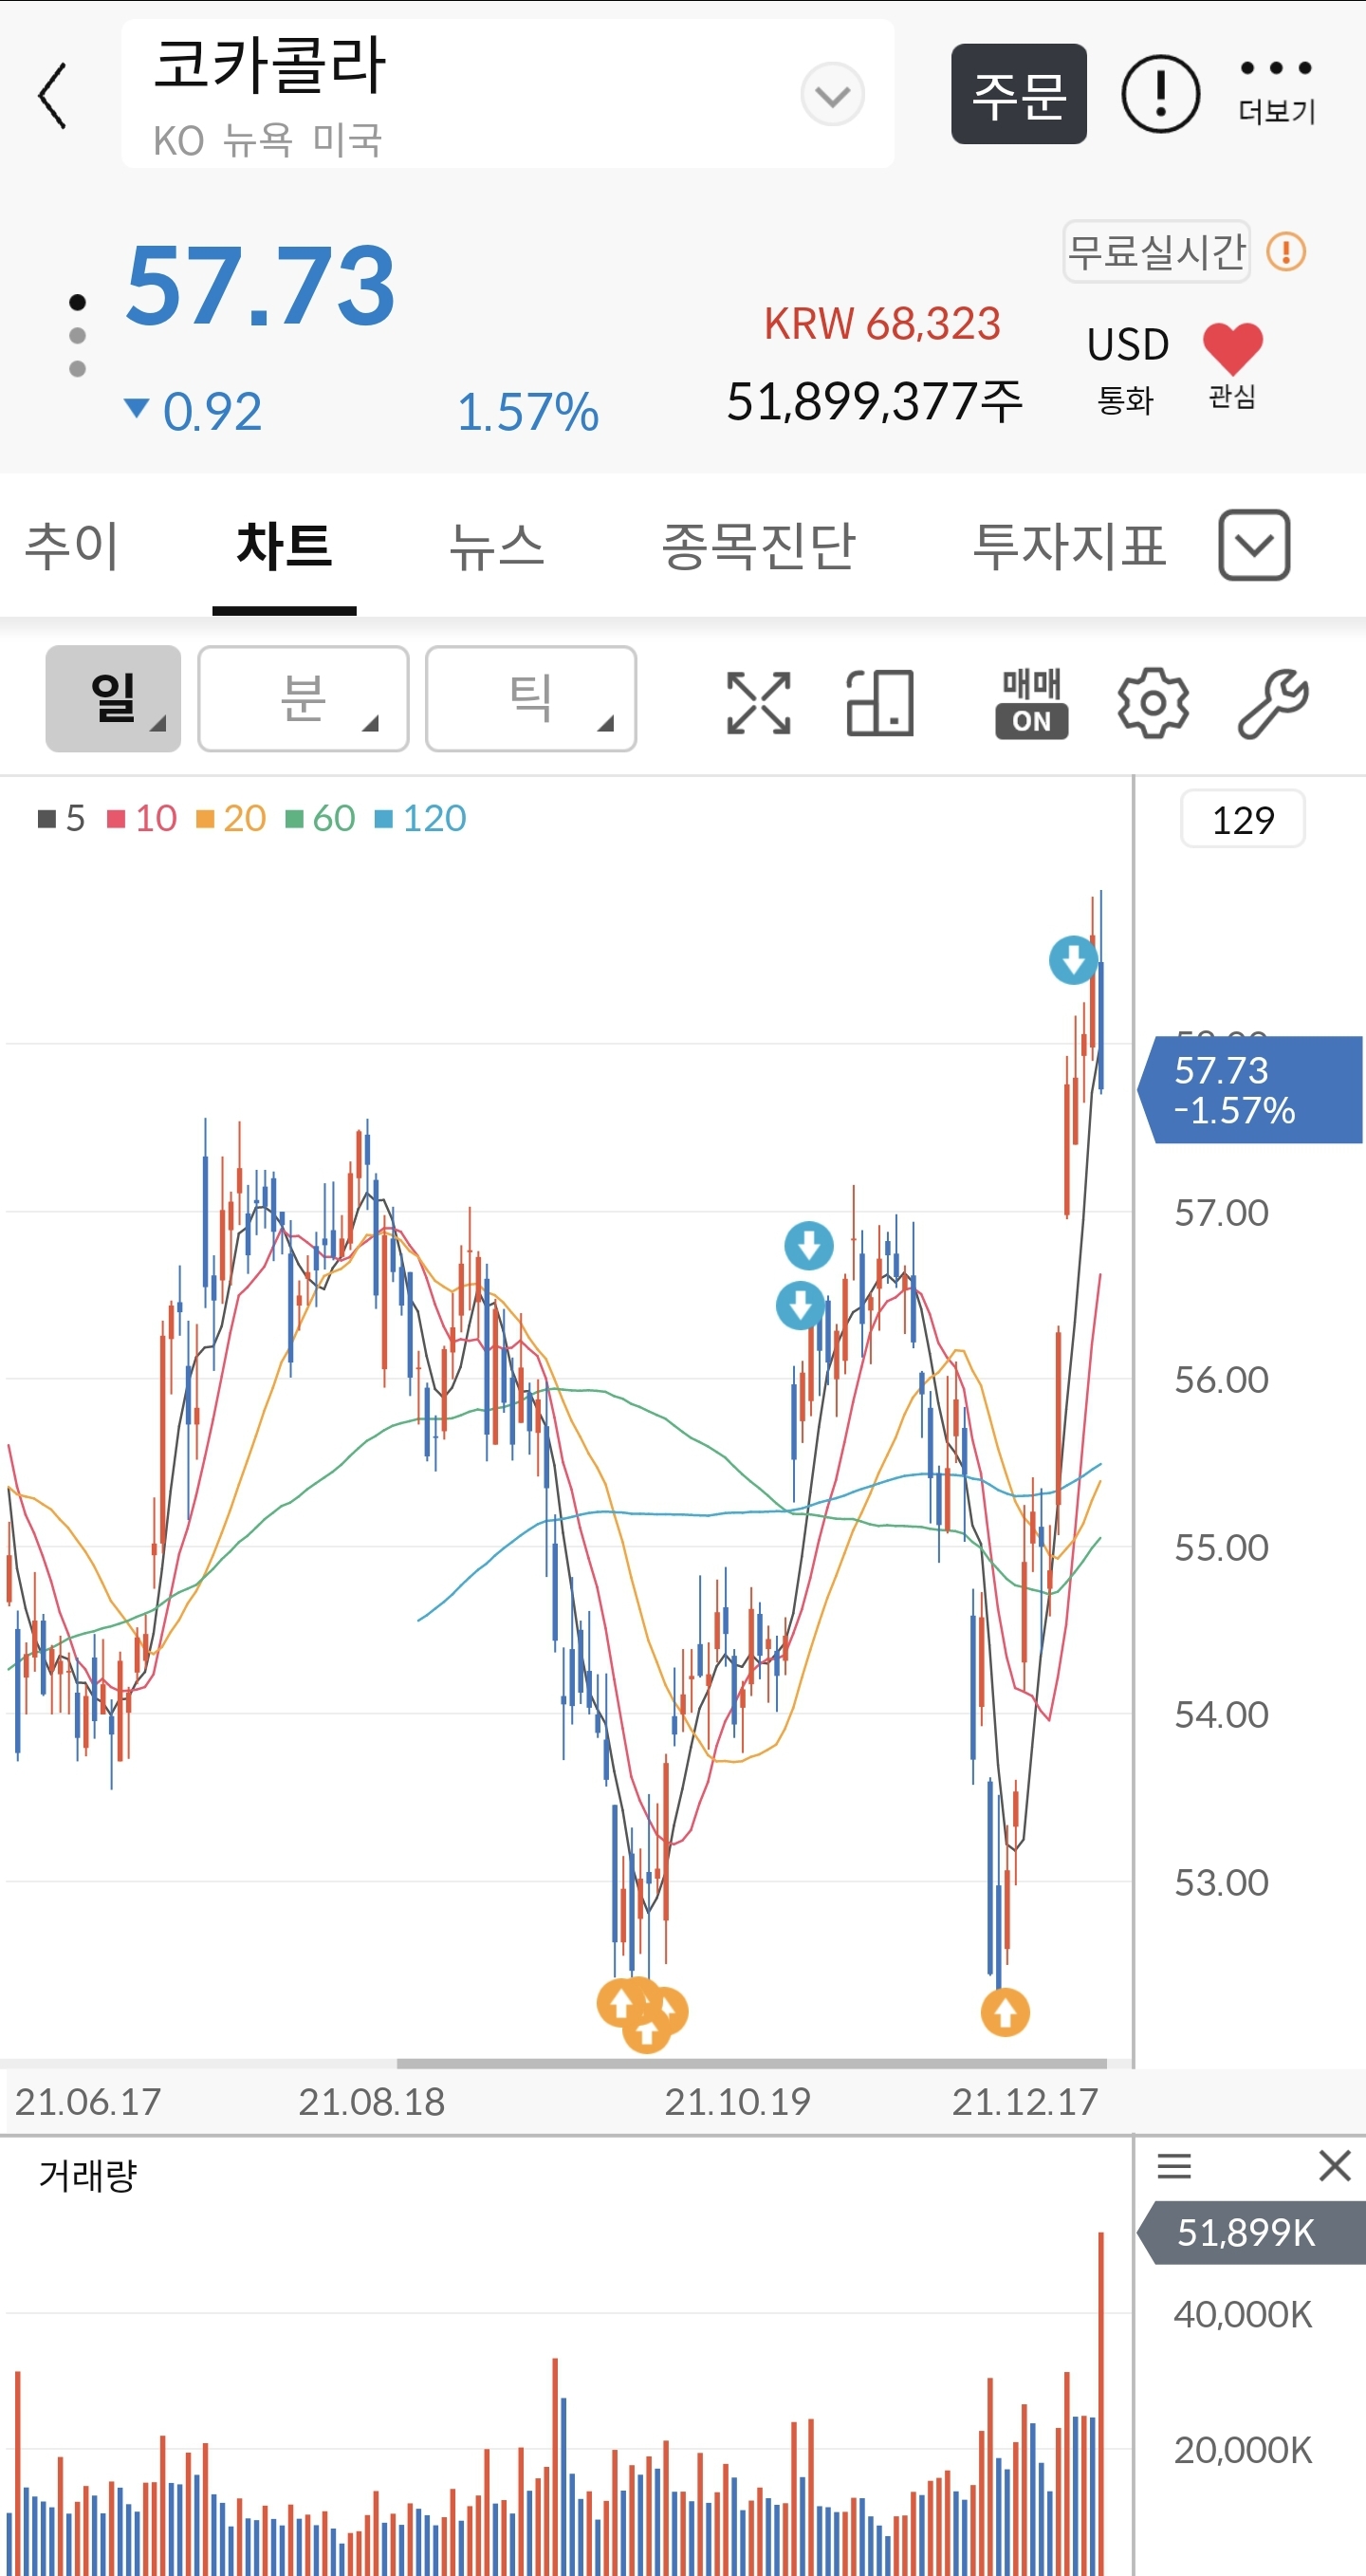1366x2576 pixels.
Task: Tap the orange buy marker cluster at the late-September low
Action: pos(642,2014)
